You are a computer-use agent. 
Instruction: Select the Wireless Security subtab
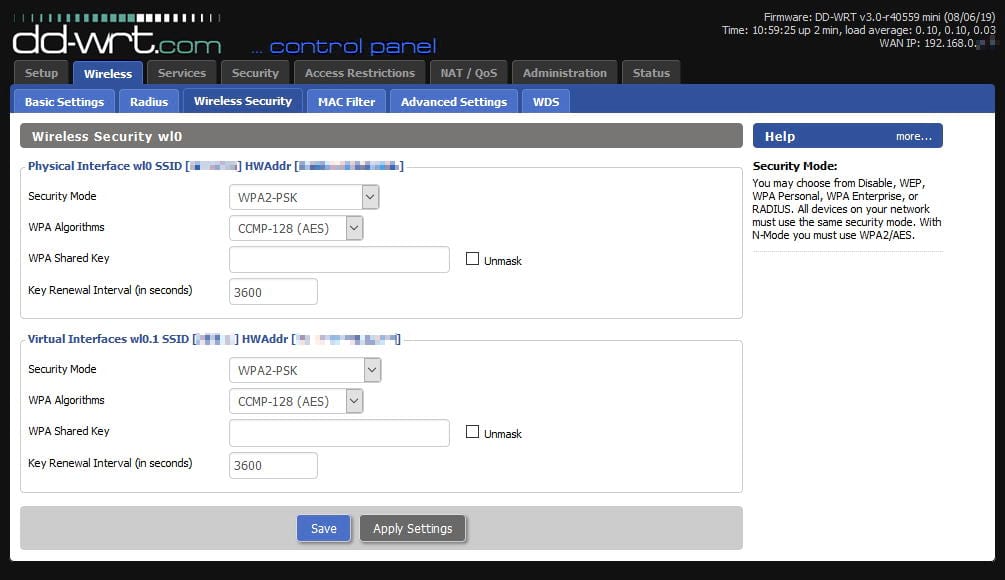point(242,101)
